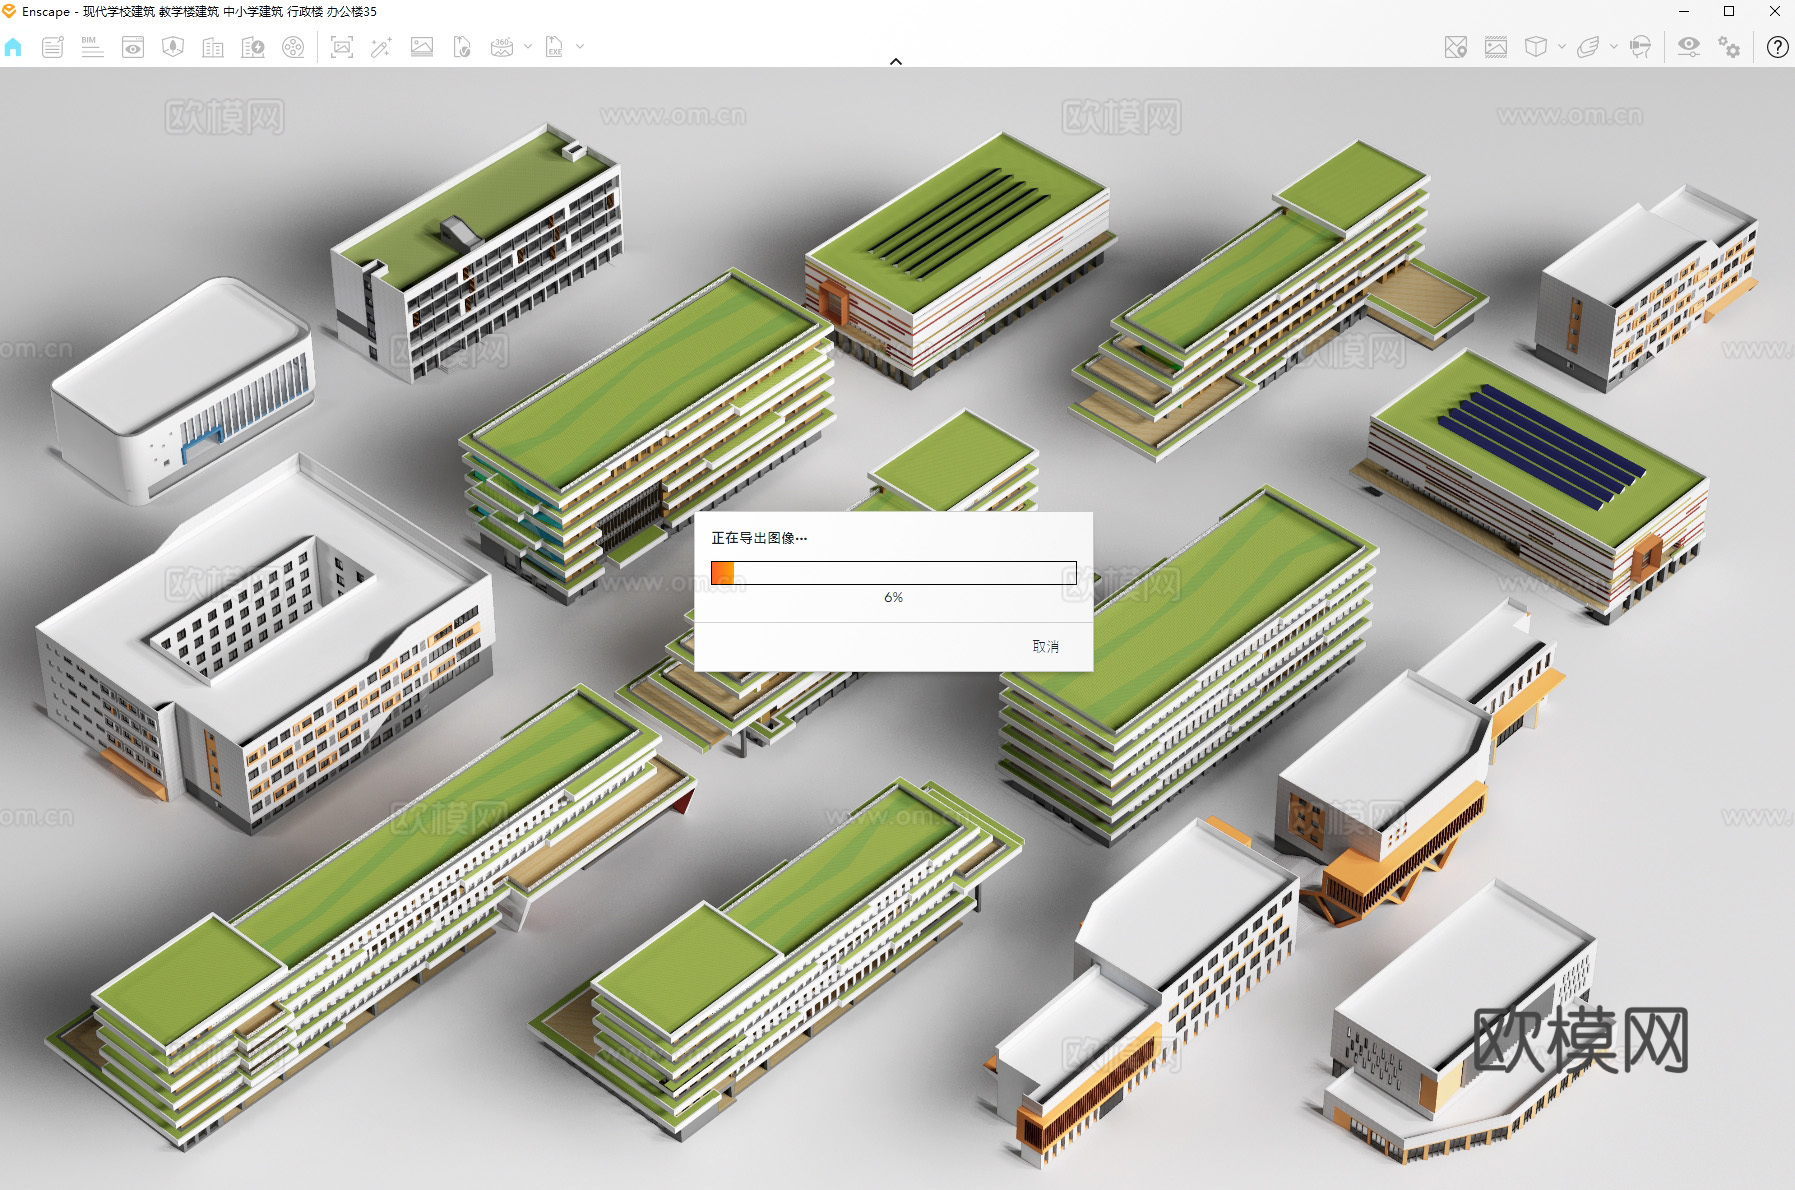
Task: Expand the EXE export dropdown arrow
Action: pyautogui.click(x=580, y=46)
